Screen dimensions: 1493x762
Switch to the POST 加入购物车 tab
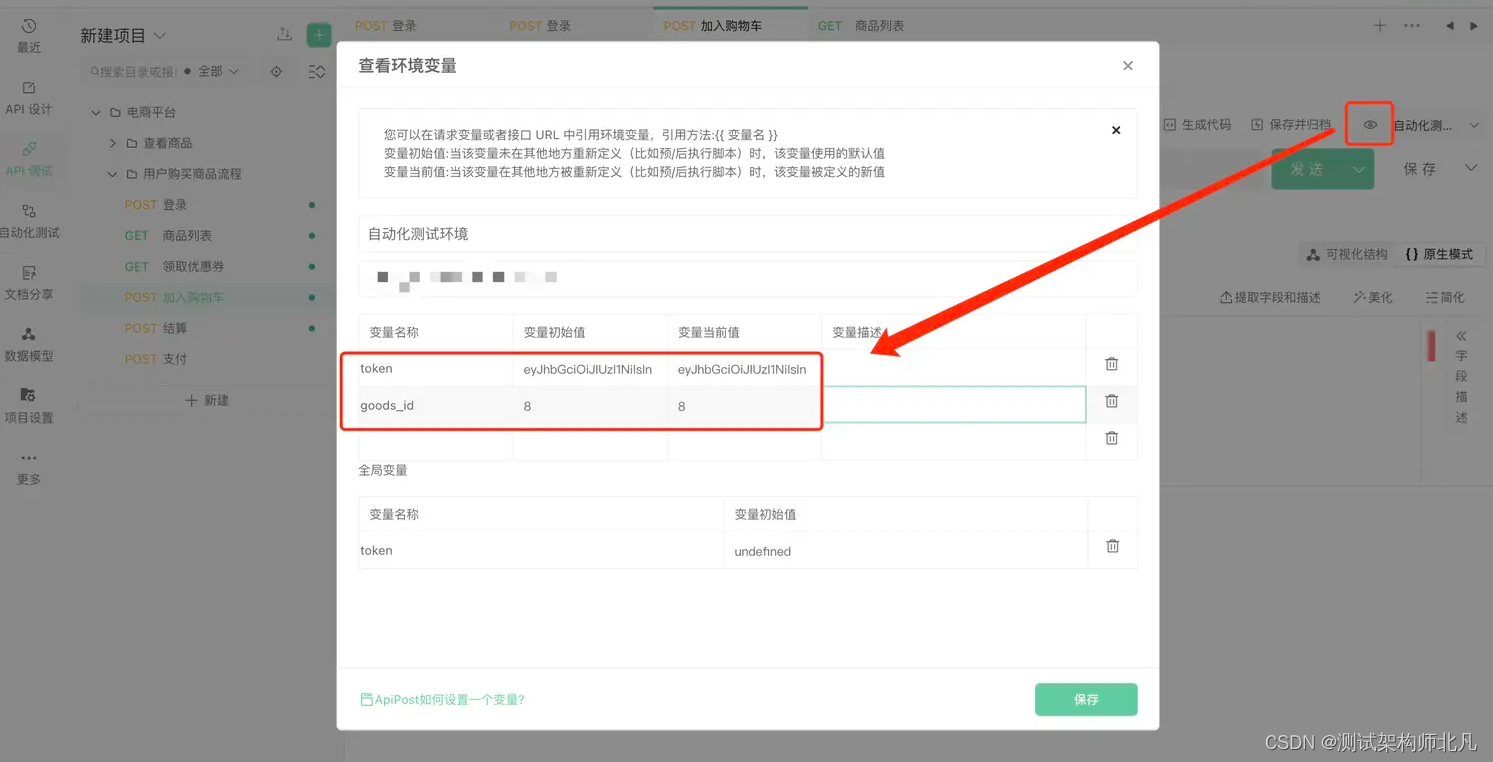(731, 26)
